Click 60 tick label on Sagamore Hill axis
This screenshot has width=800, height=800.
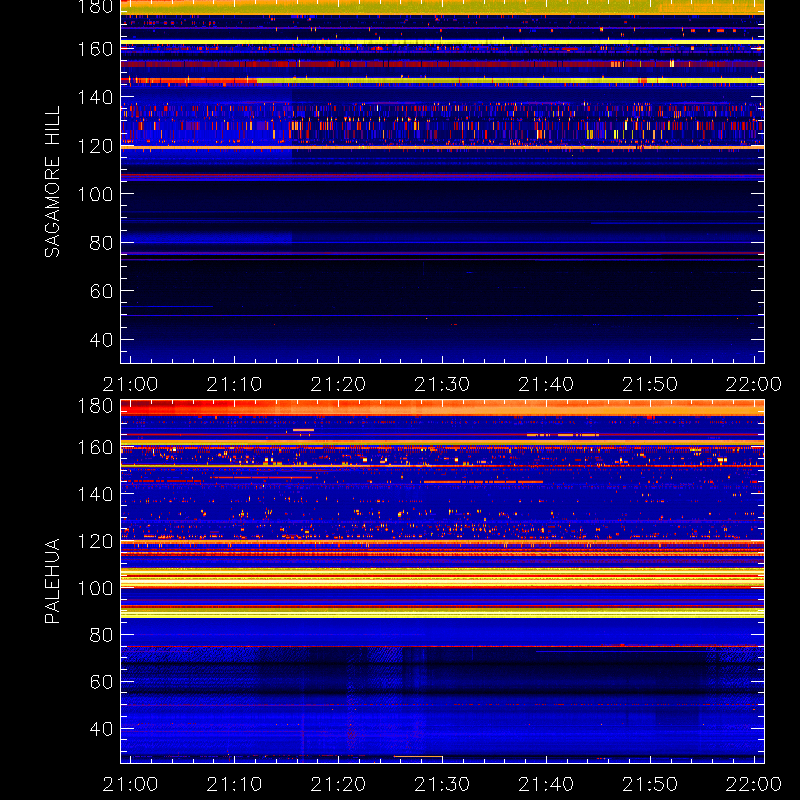101,291
